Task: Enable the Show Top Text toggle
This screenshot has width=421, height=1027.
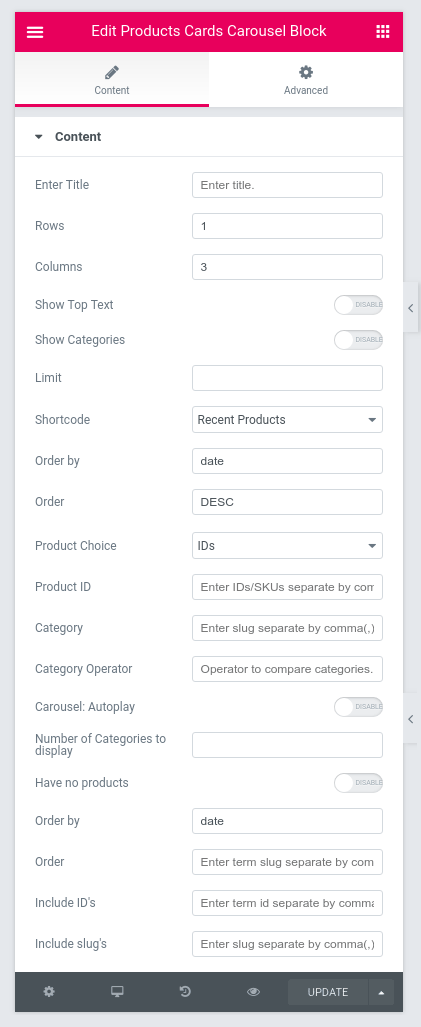Action: (x=358, y=305)
